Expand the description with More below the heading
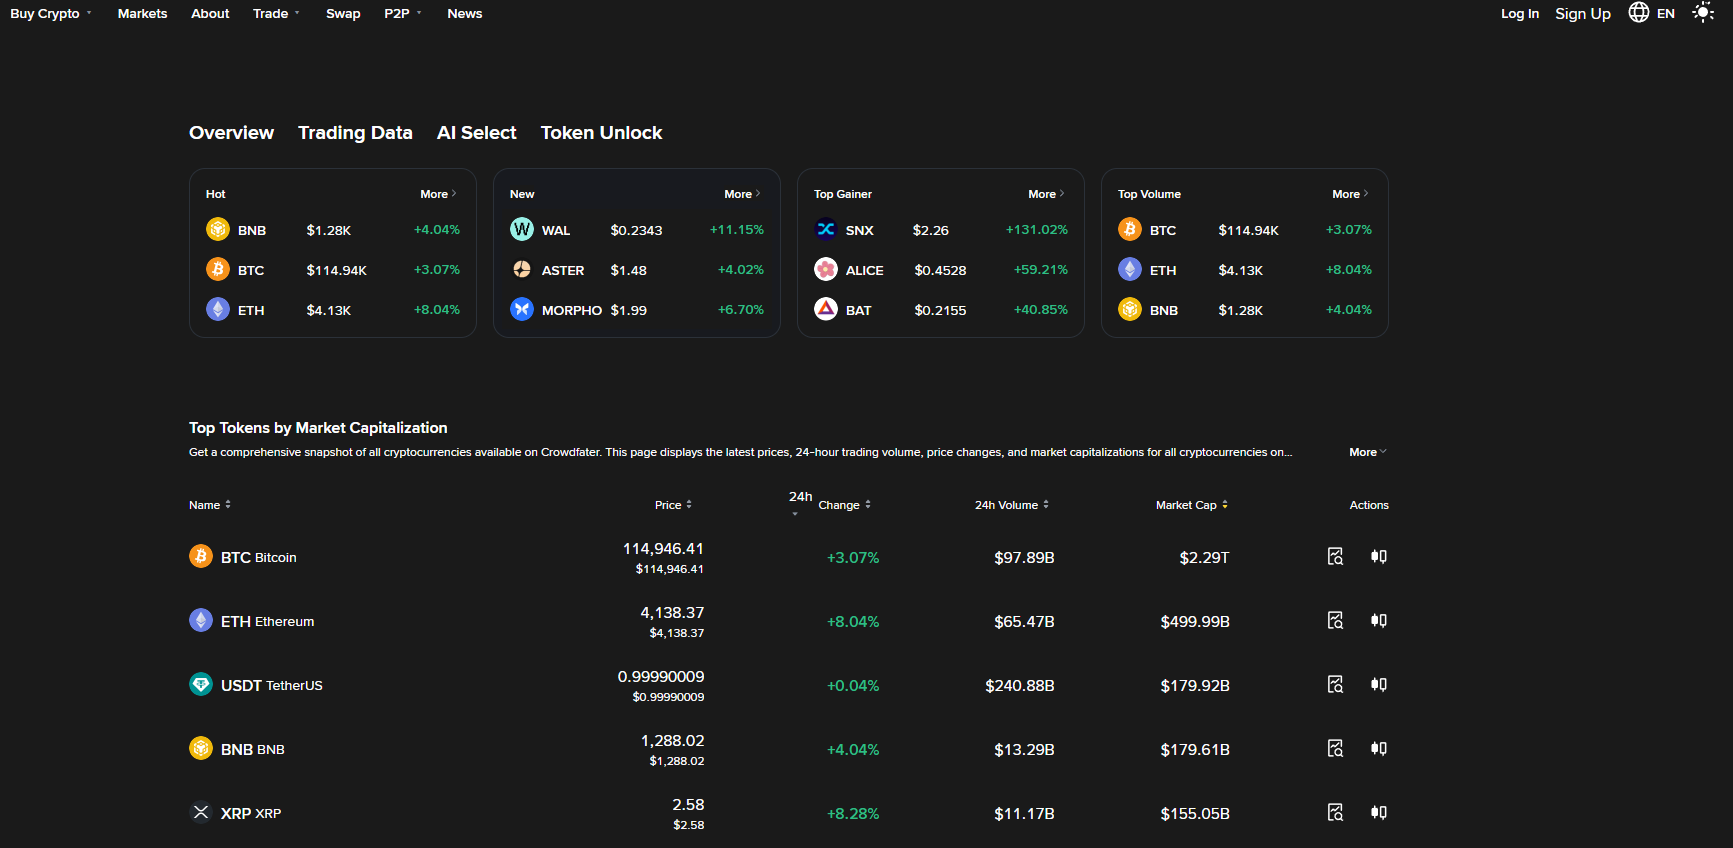 click(1367, 452)
